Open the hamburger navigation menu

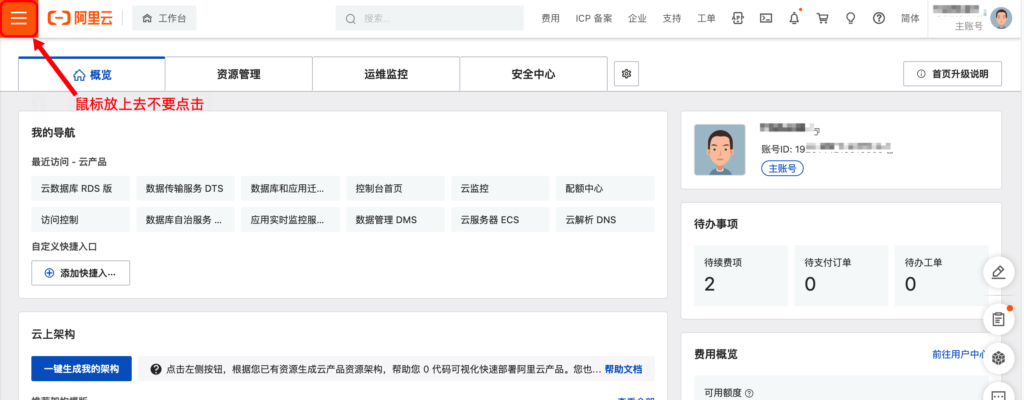point(18,18)
